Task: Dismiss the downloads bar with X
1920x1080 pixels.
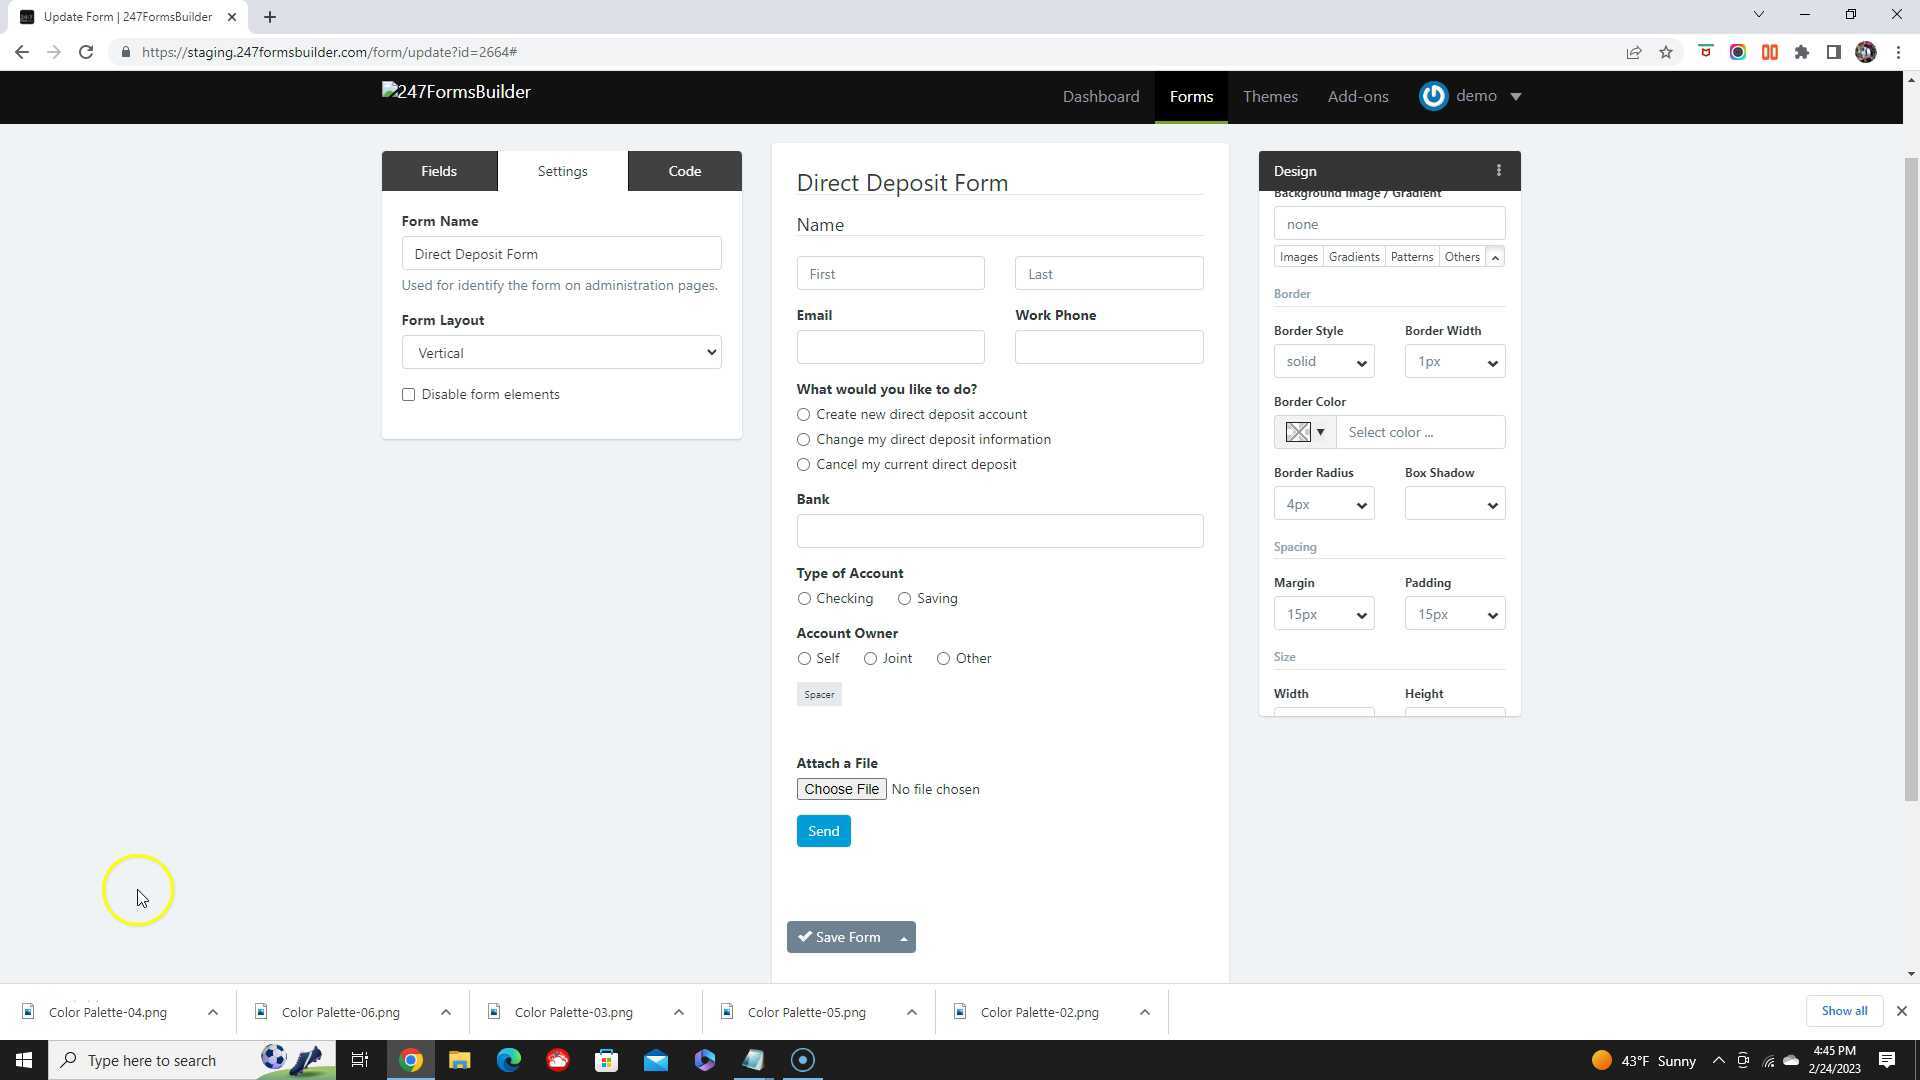Action: point(1901,1011)
